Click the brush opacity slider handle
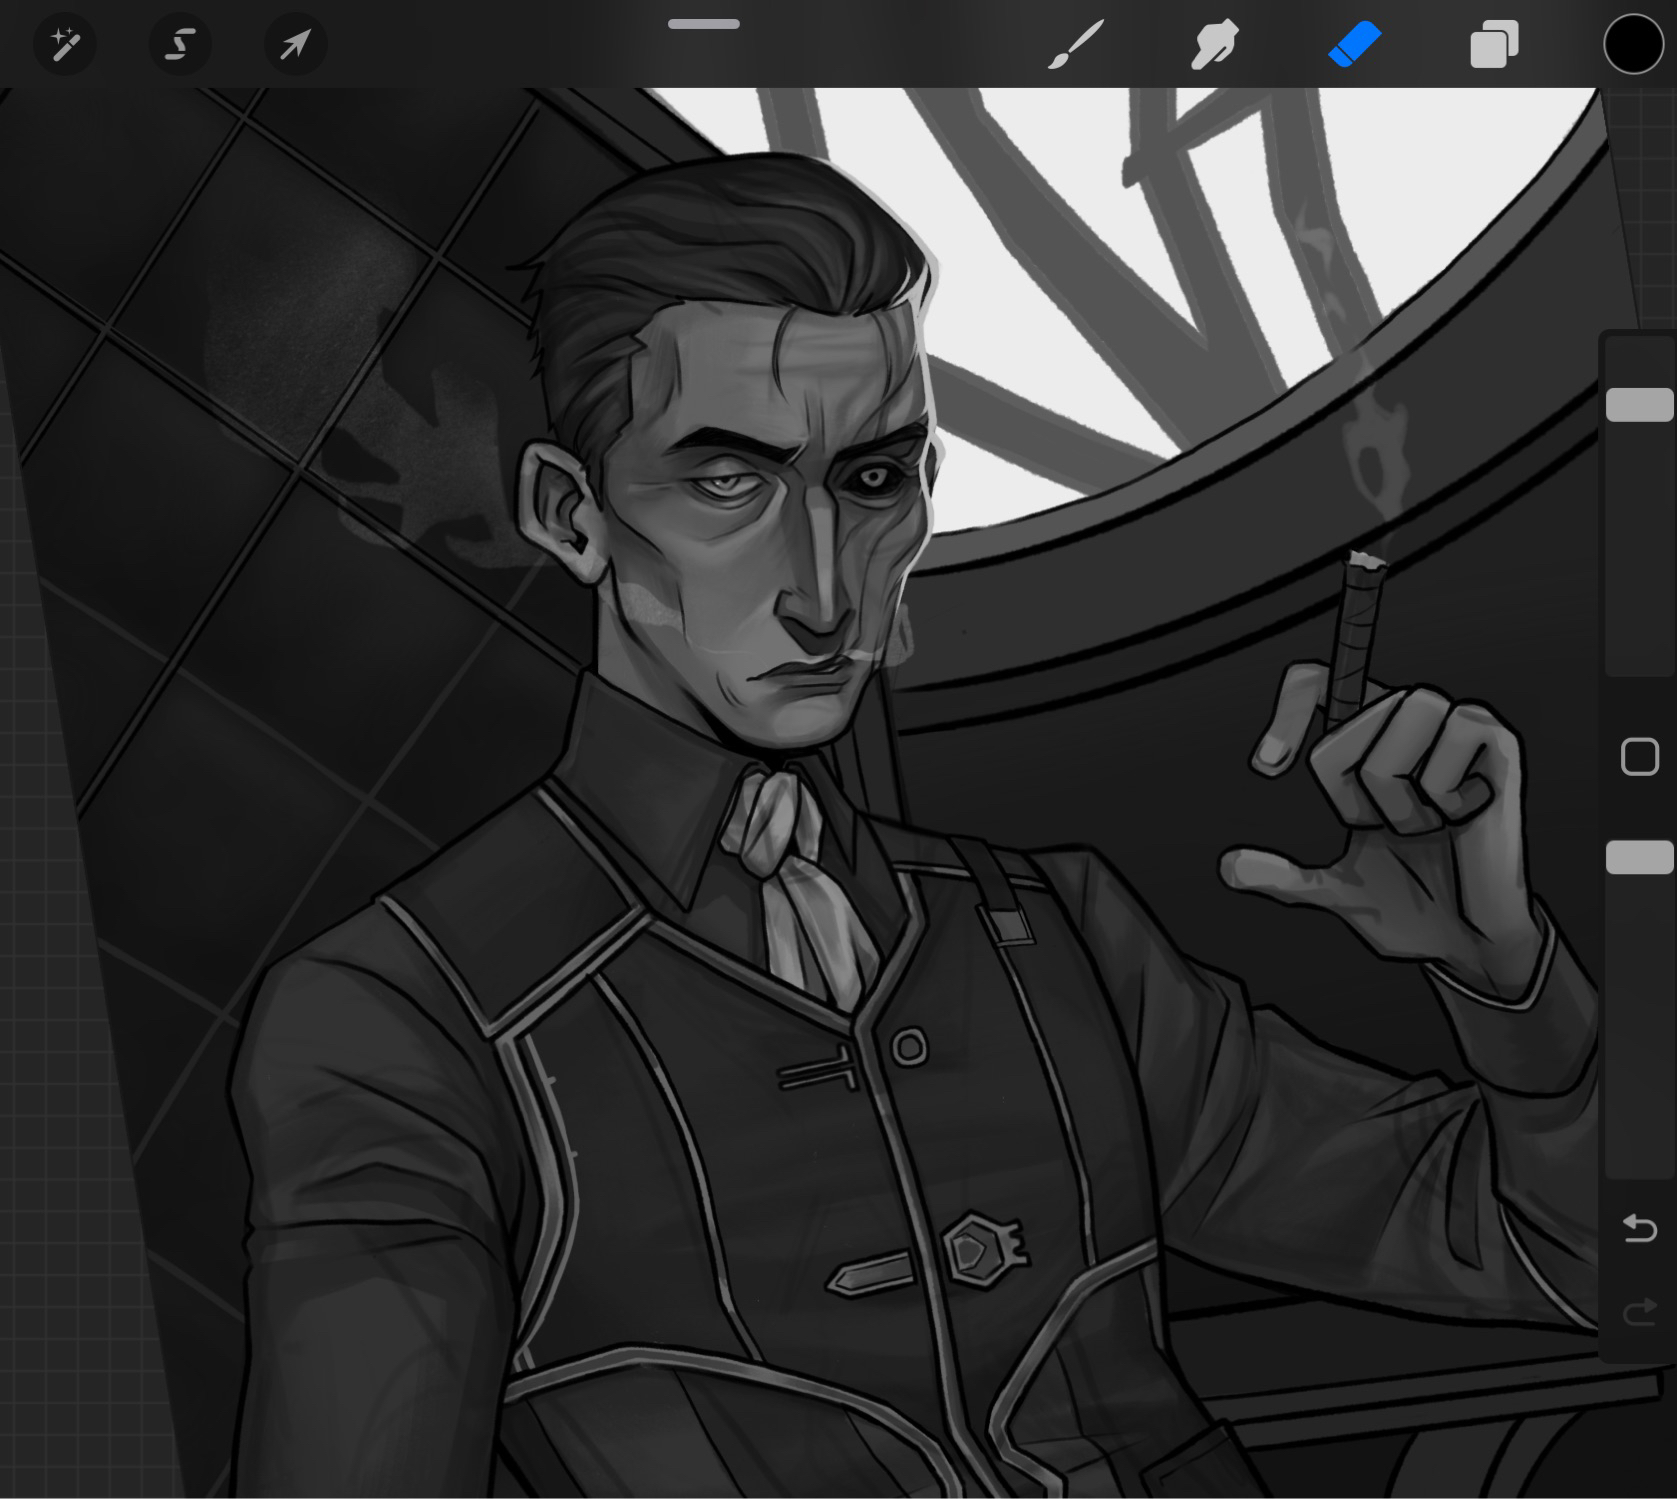Viewport: 1677px width, 1499px height. point(1639,858)
